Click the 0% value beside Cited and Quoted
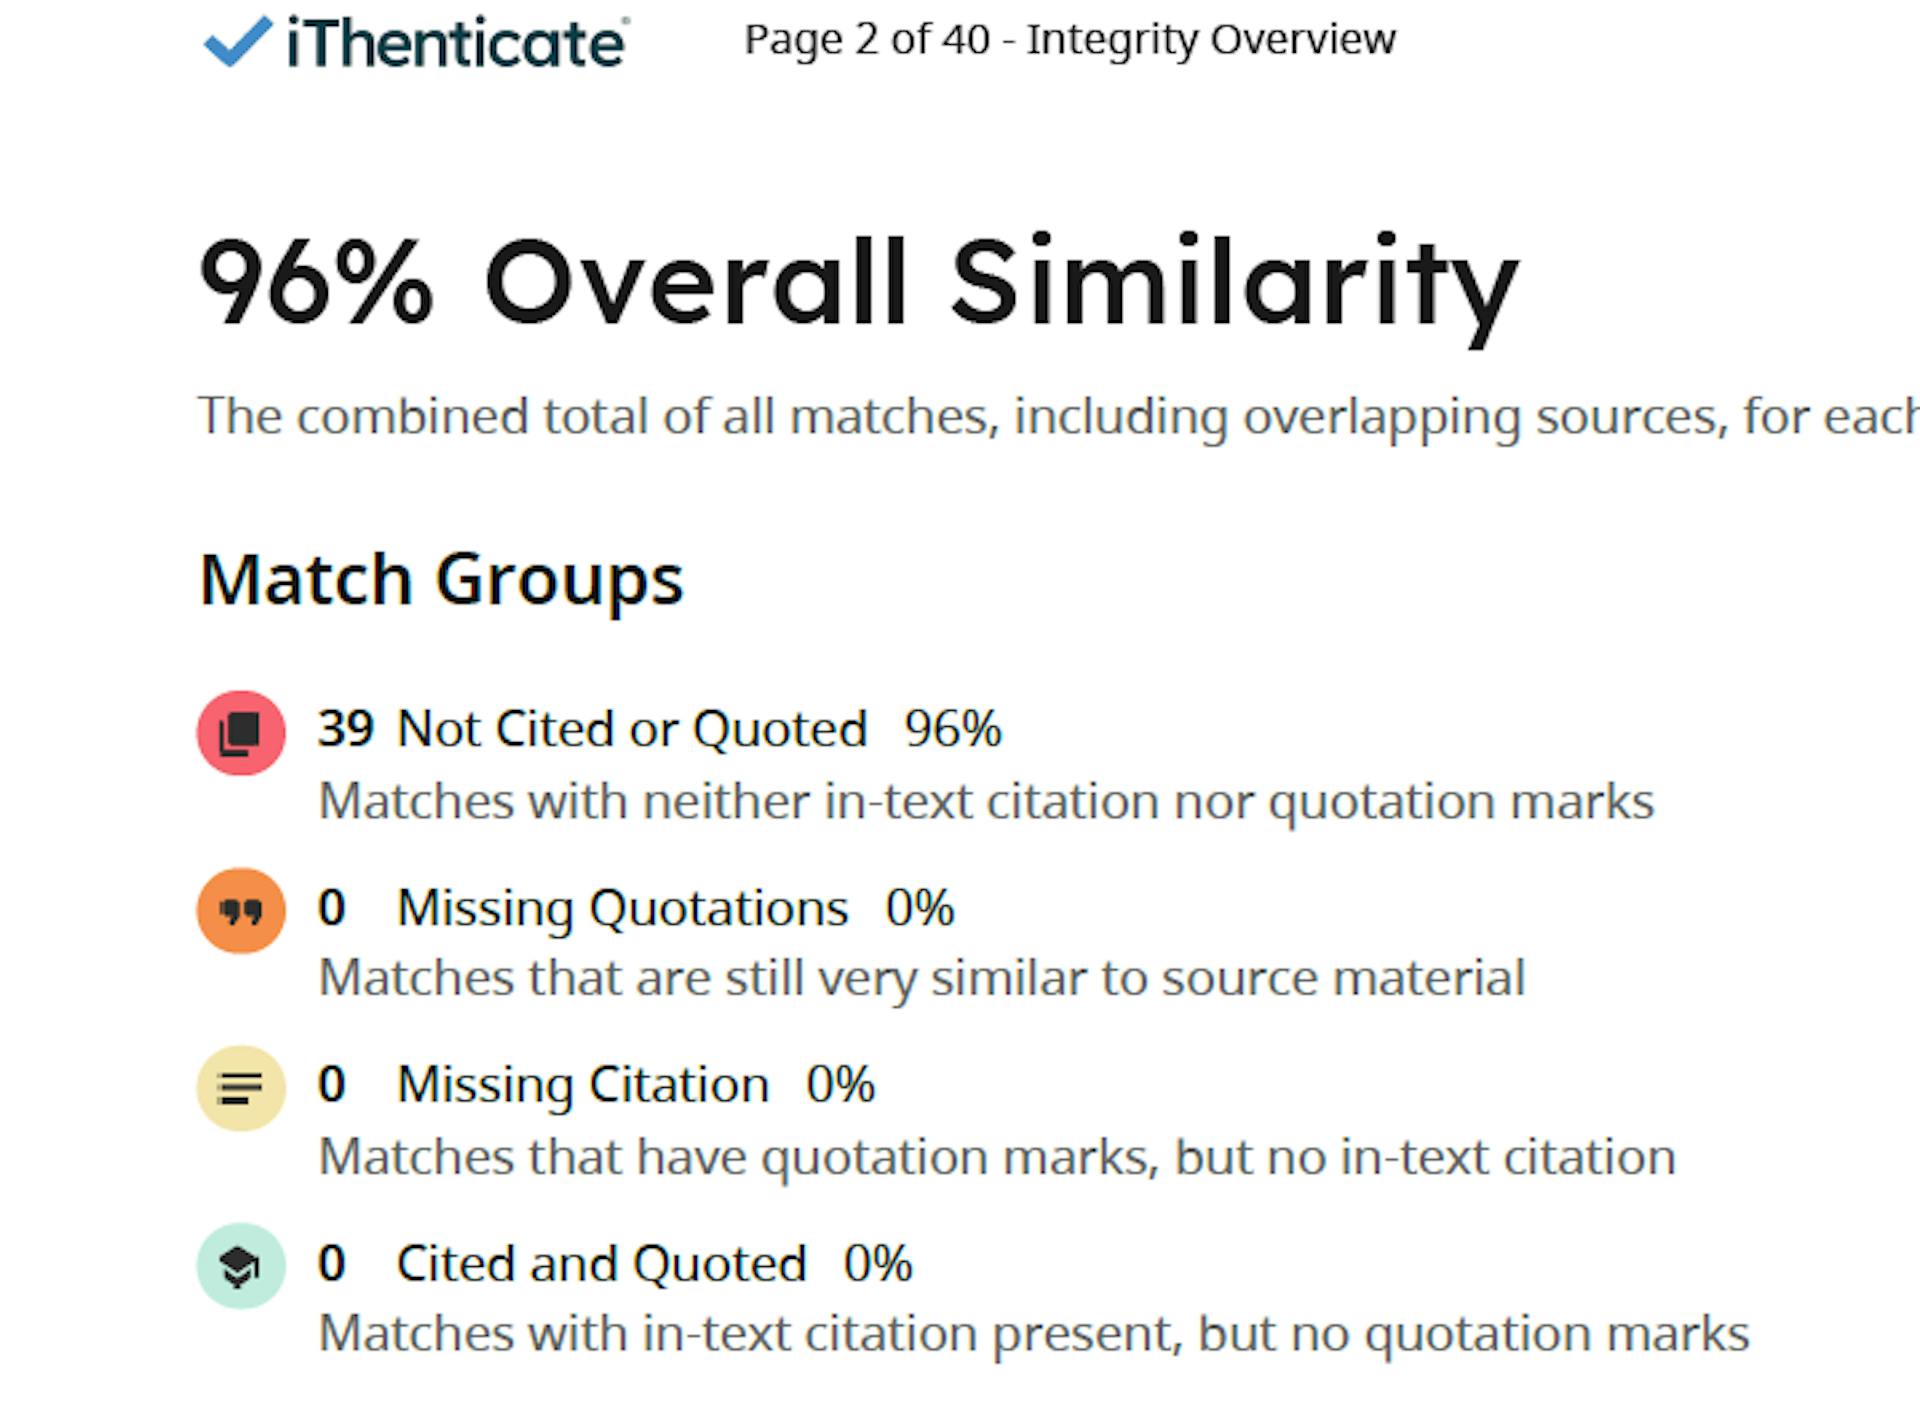Screen dimensions: 1920x1423 pyautogui.click(x=877, y=1264)
